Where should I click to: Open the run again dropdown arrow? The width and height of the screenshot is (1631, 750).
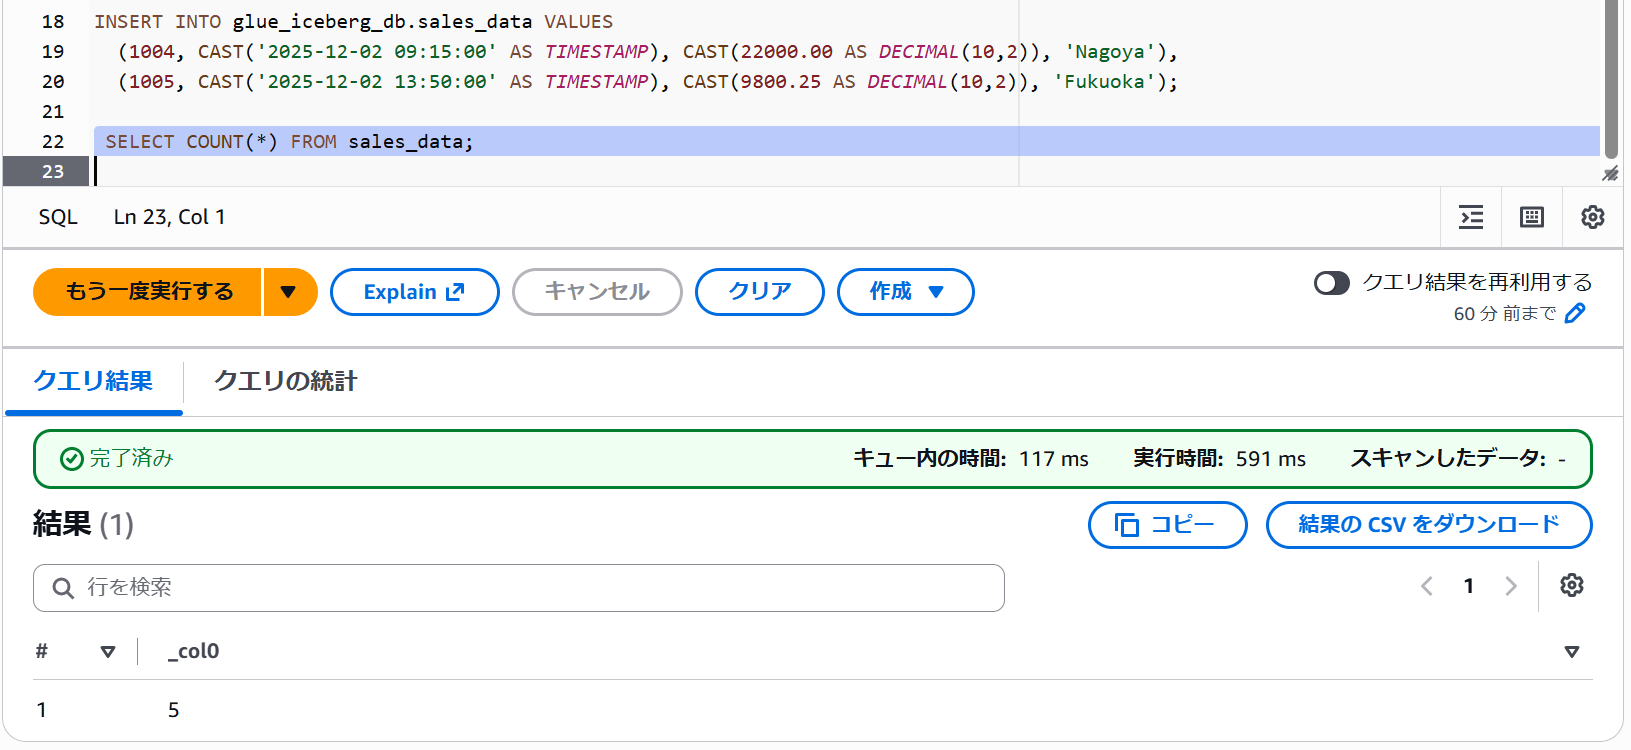click(289, 292)
